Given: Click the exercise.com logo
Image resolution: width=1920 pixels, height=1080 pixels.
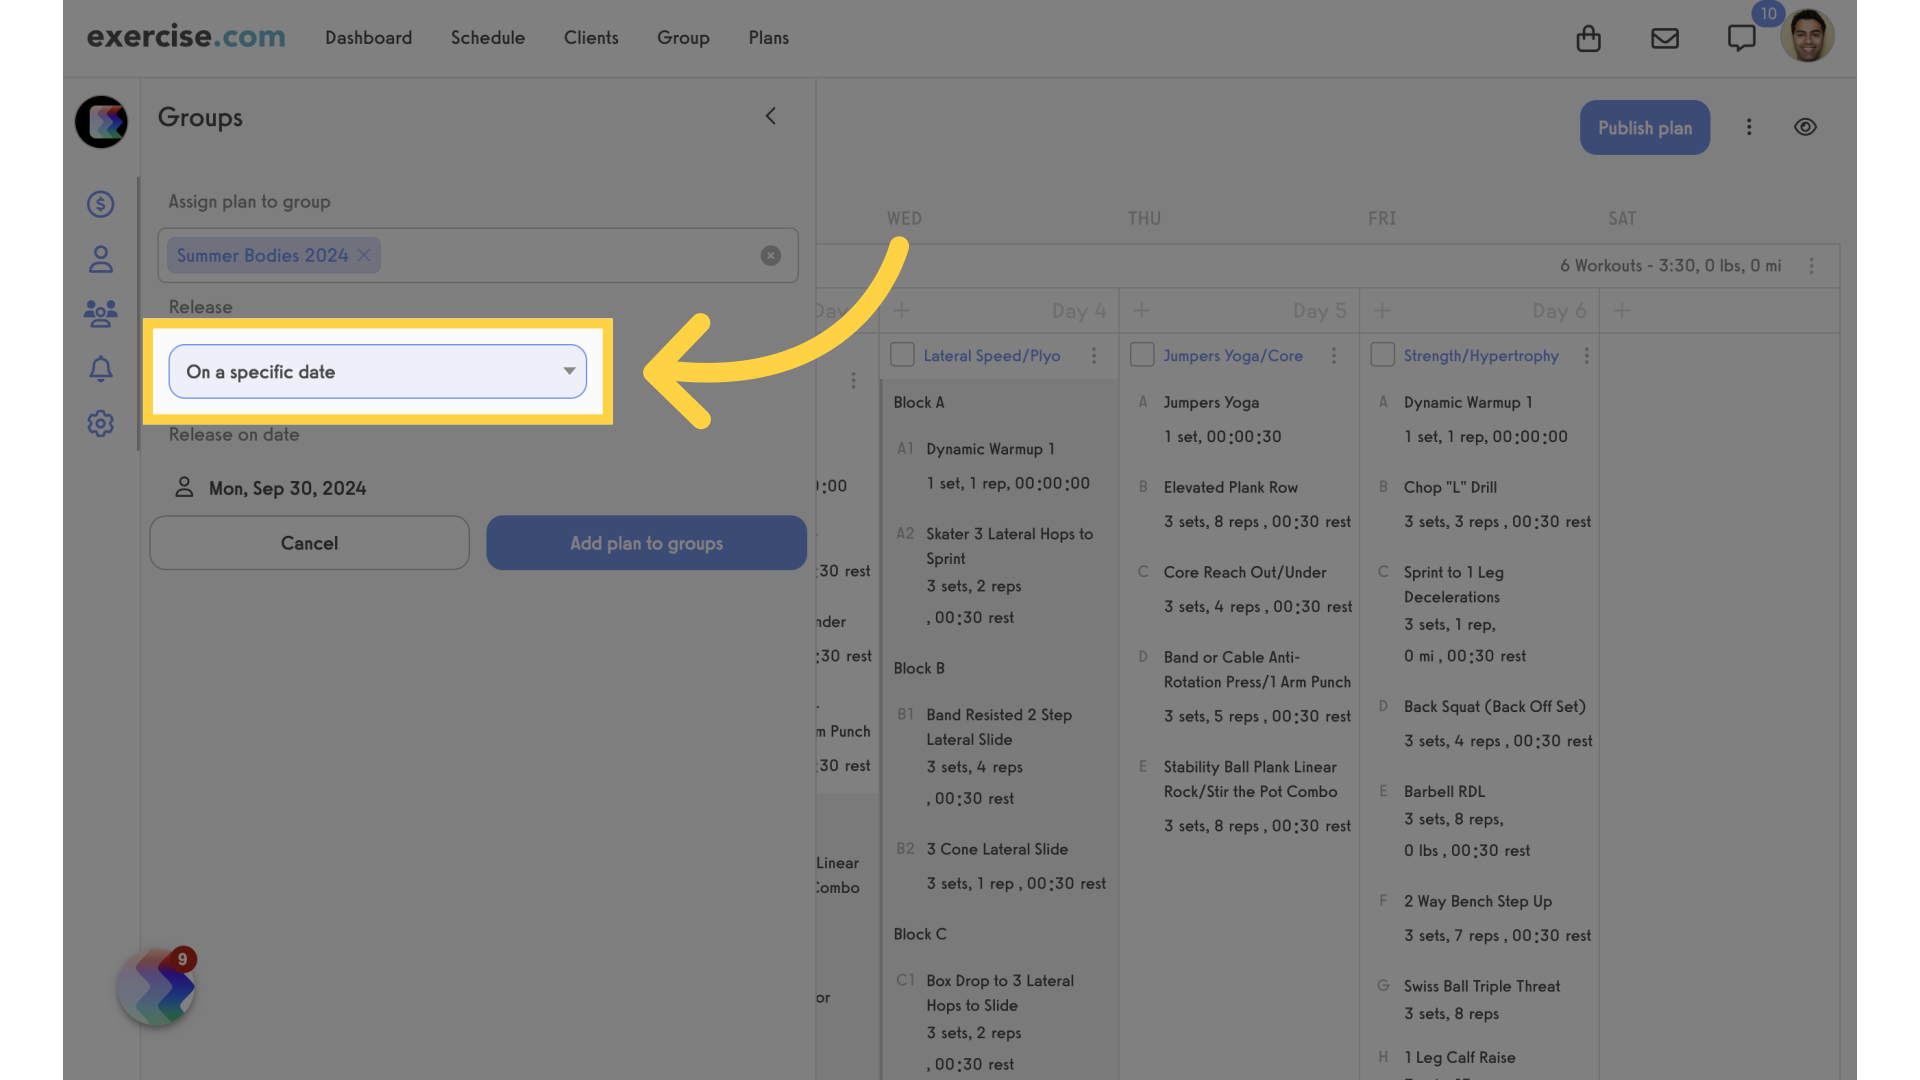Looking at the screenshot, I should (186, 37).
